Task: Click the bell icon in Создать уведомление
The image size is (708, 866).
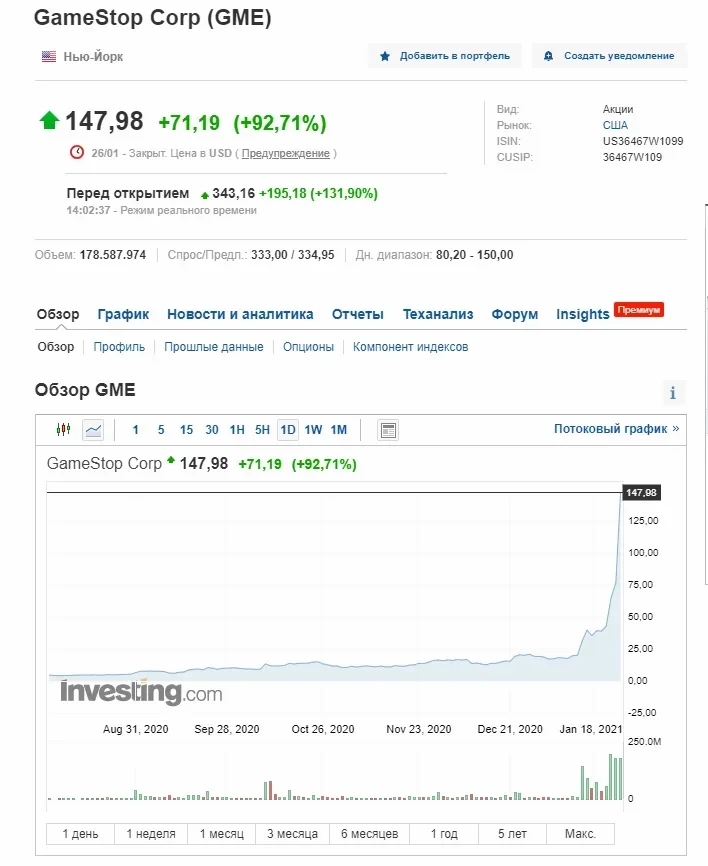Action: [548, 56]
